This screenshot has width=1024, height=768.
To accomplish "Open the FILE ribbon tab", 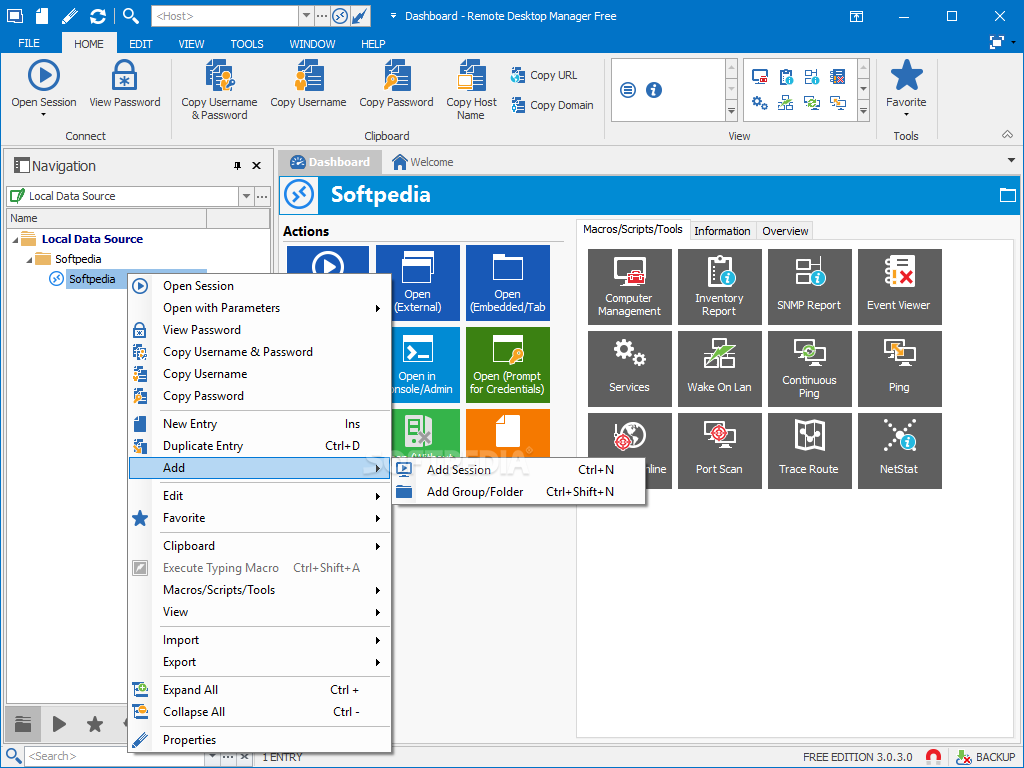I will click(29, 44).
